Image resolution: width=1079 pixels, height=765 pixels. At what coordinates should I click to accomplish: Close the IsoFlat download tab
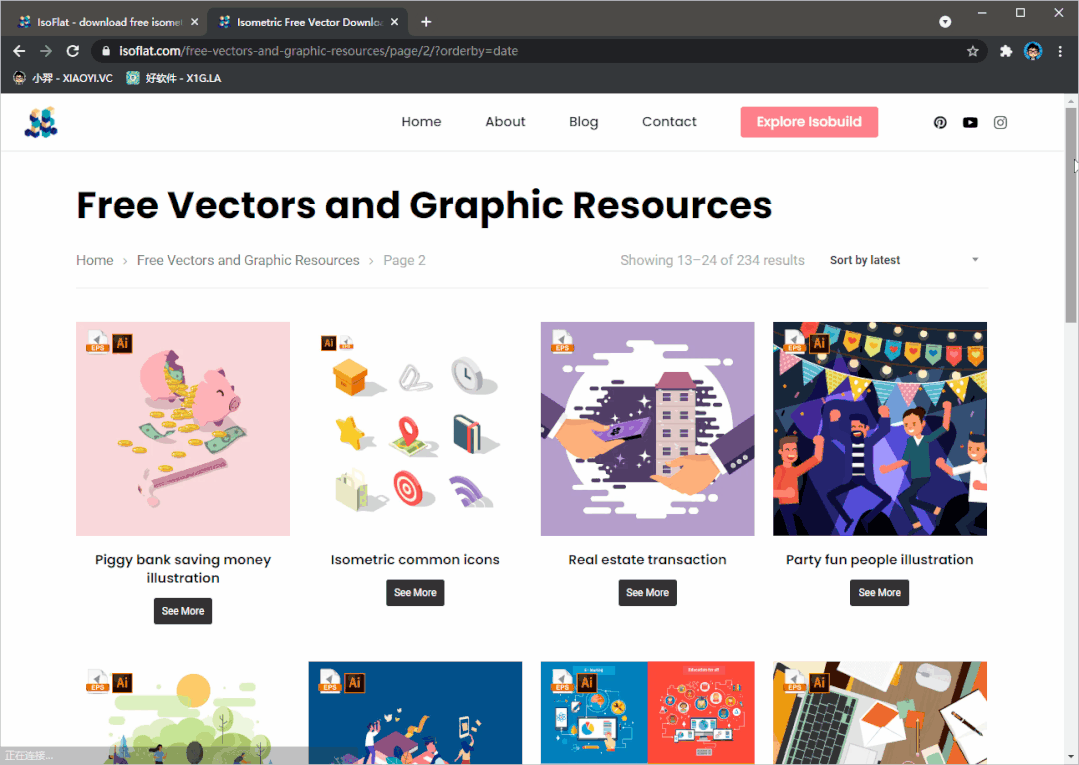click(195, 22)
